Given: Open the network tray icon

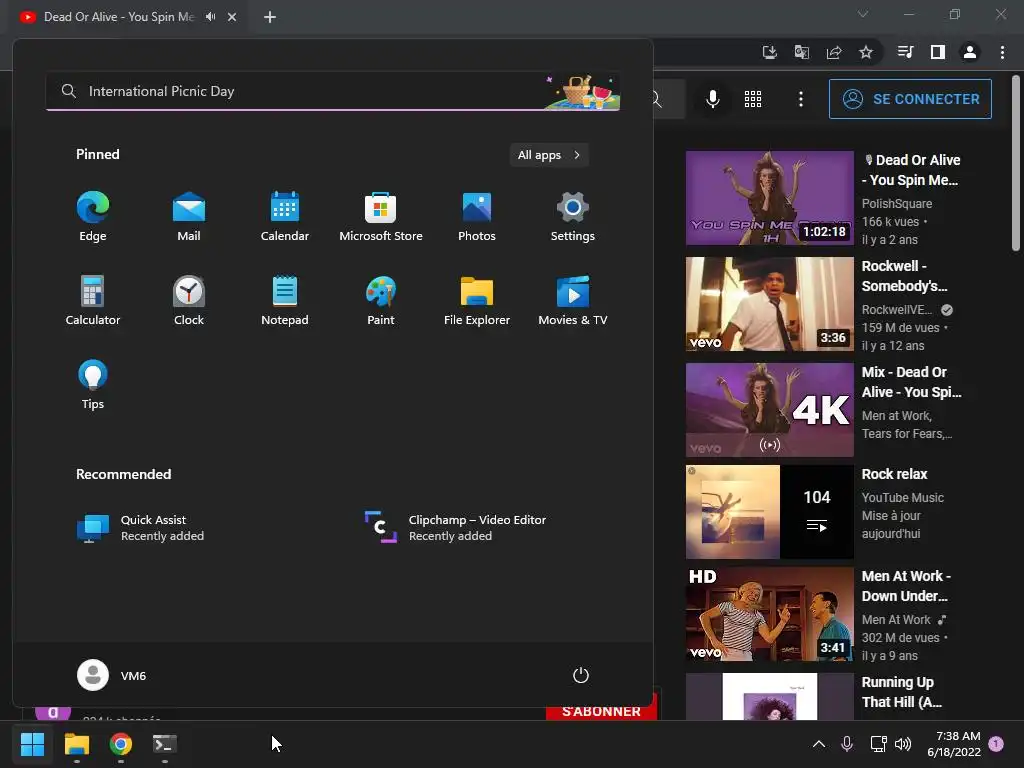Looking at the screenshot, I should pos(878,744).
